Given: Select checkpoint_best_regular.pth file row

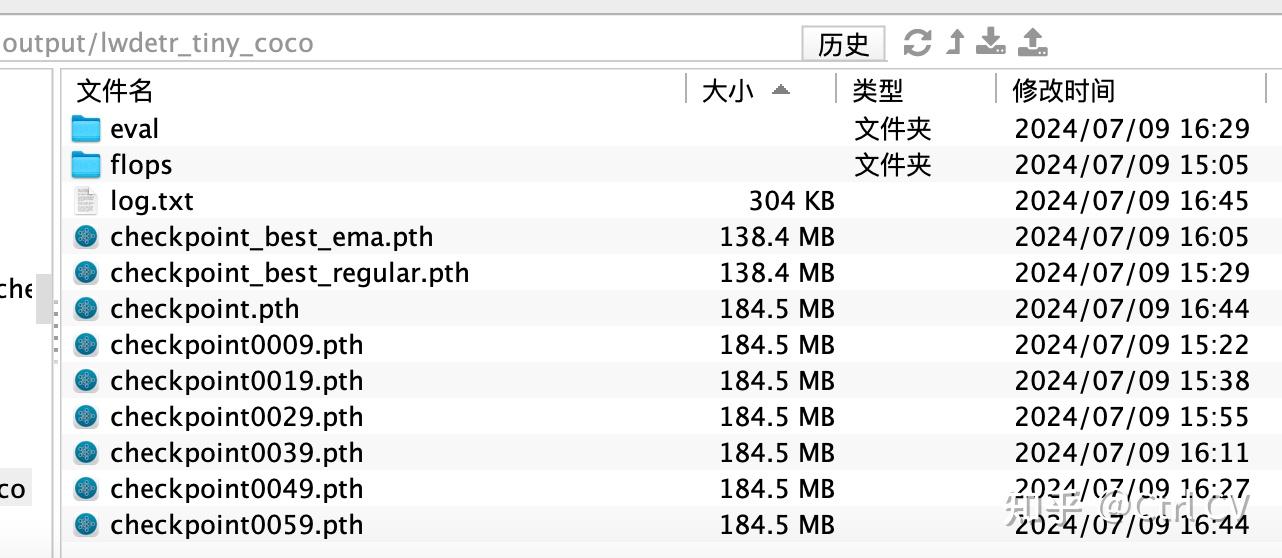Looking at the screenshot, I should tap(671, 273).
